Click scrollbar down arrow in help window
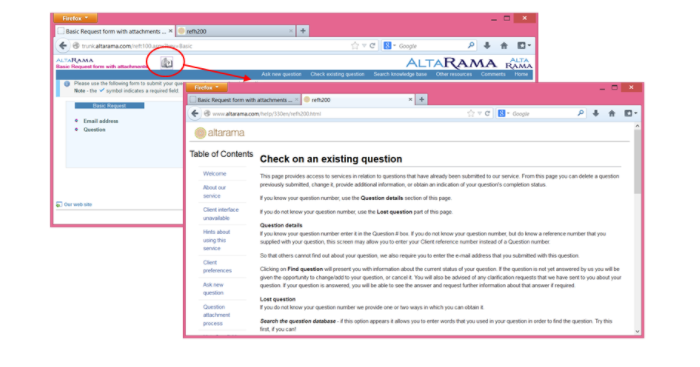The image size is (700, 367). pyautogui.click(x=637, y=331)
